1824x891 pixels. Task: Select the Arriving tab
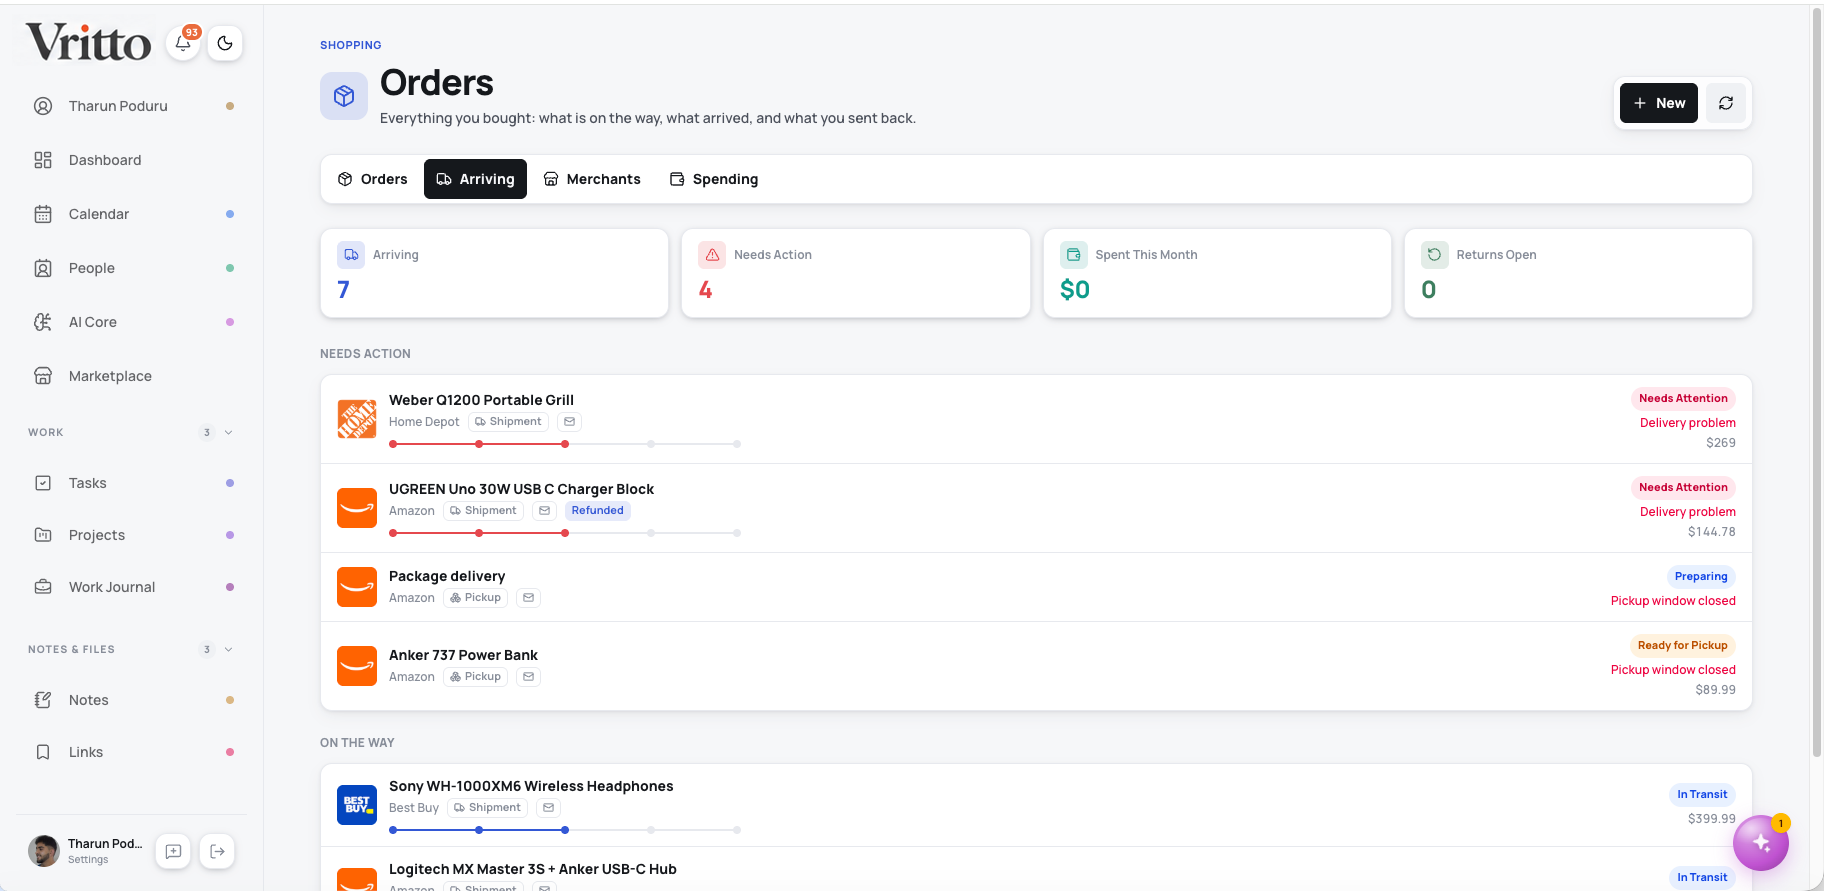tap(475, 179)
